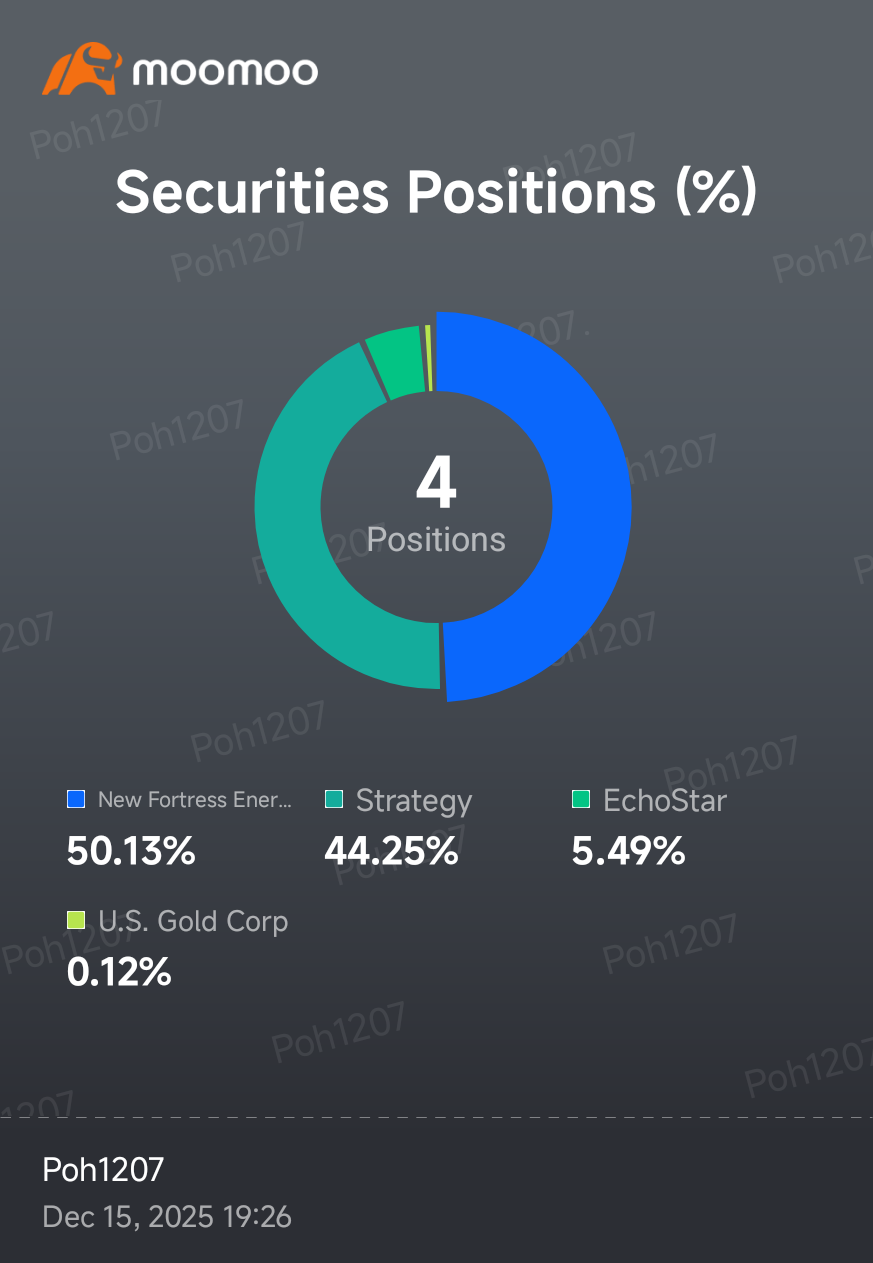
Task: Click the Securities Positions (%) title
Action: coord(436,191)
